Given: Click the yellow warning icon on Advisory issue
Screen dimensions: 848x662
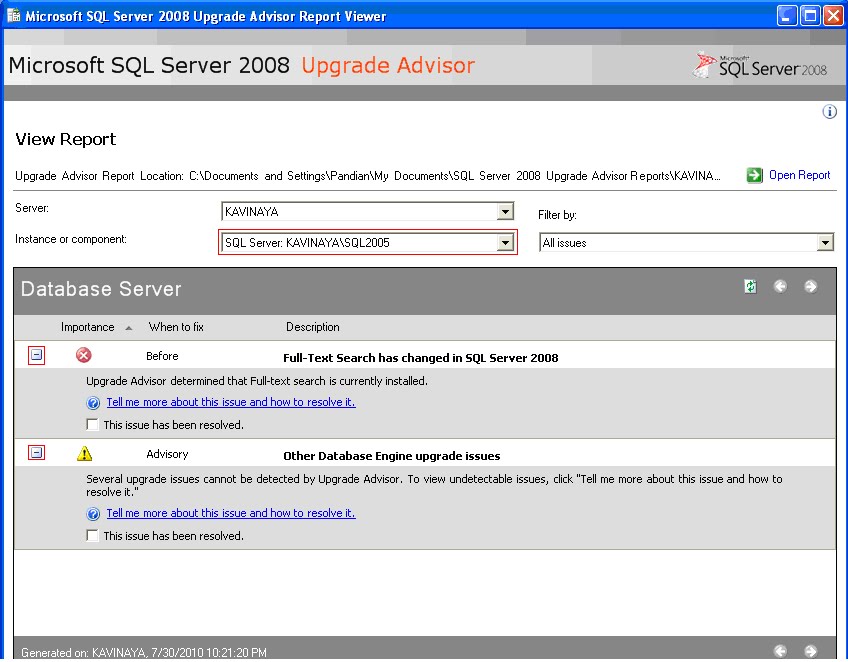Looking at the screenshot, I should click(x=84, y=452).
